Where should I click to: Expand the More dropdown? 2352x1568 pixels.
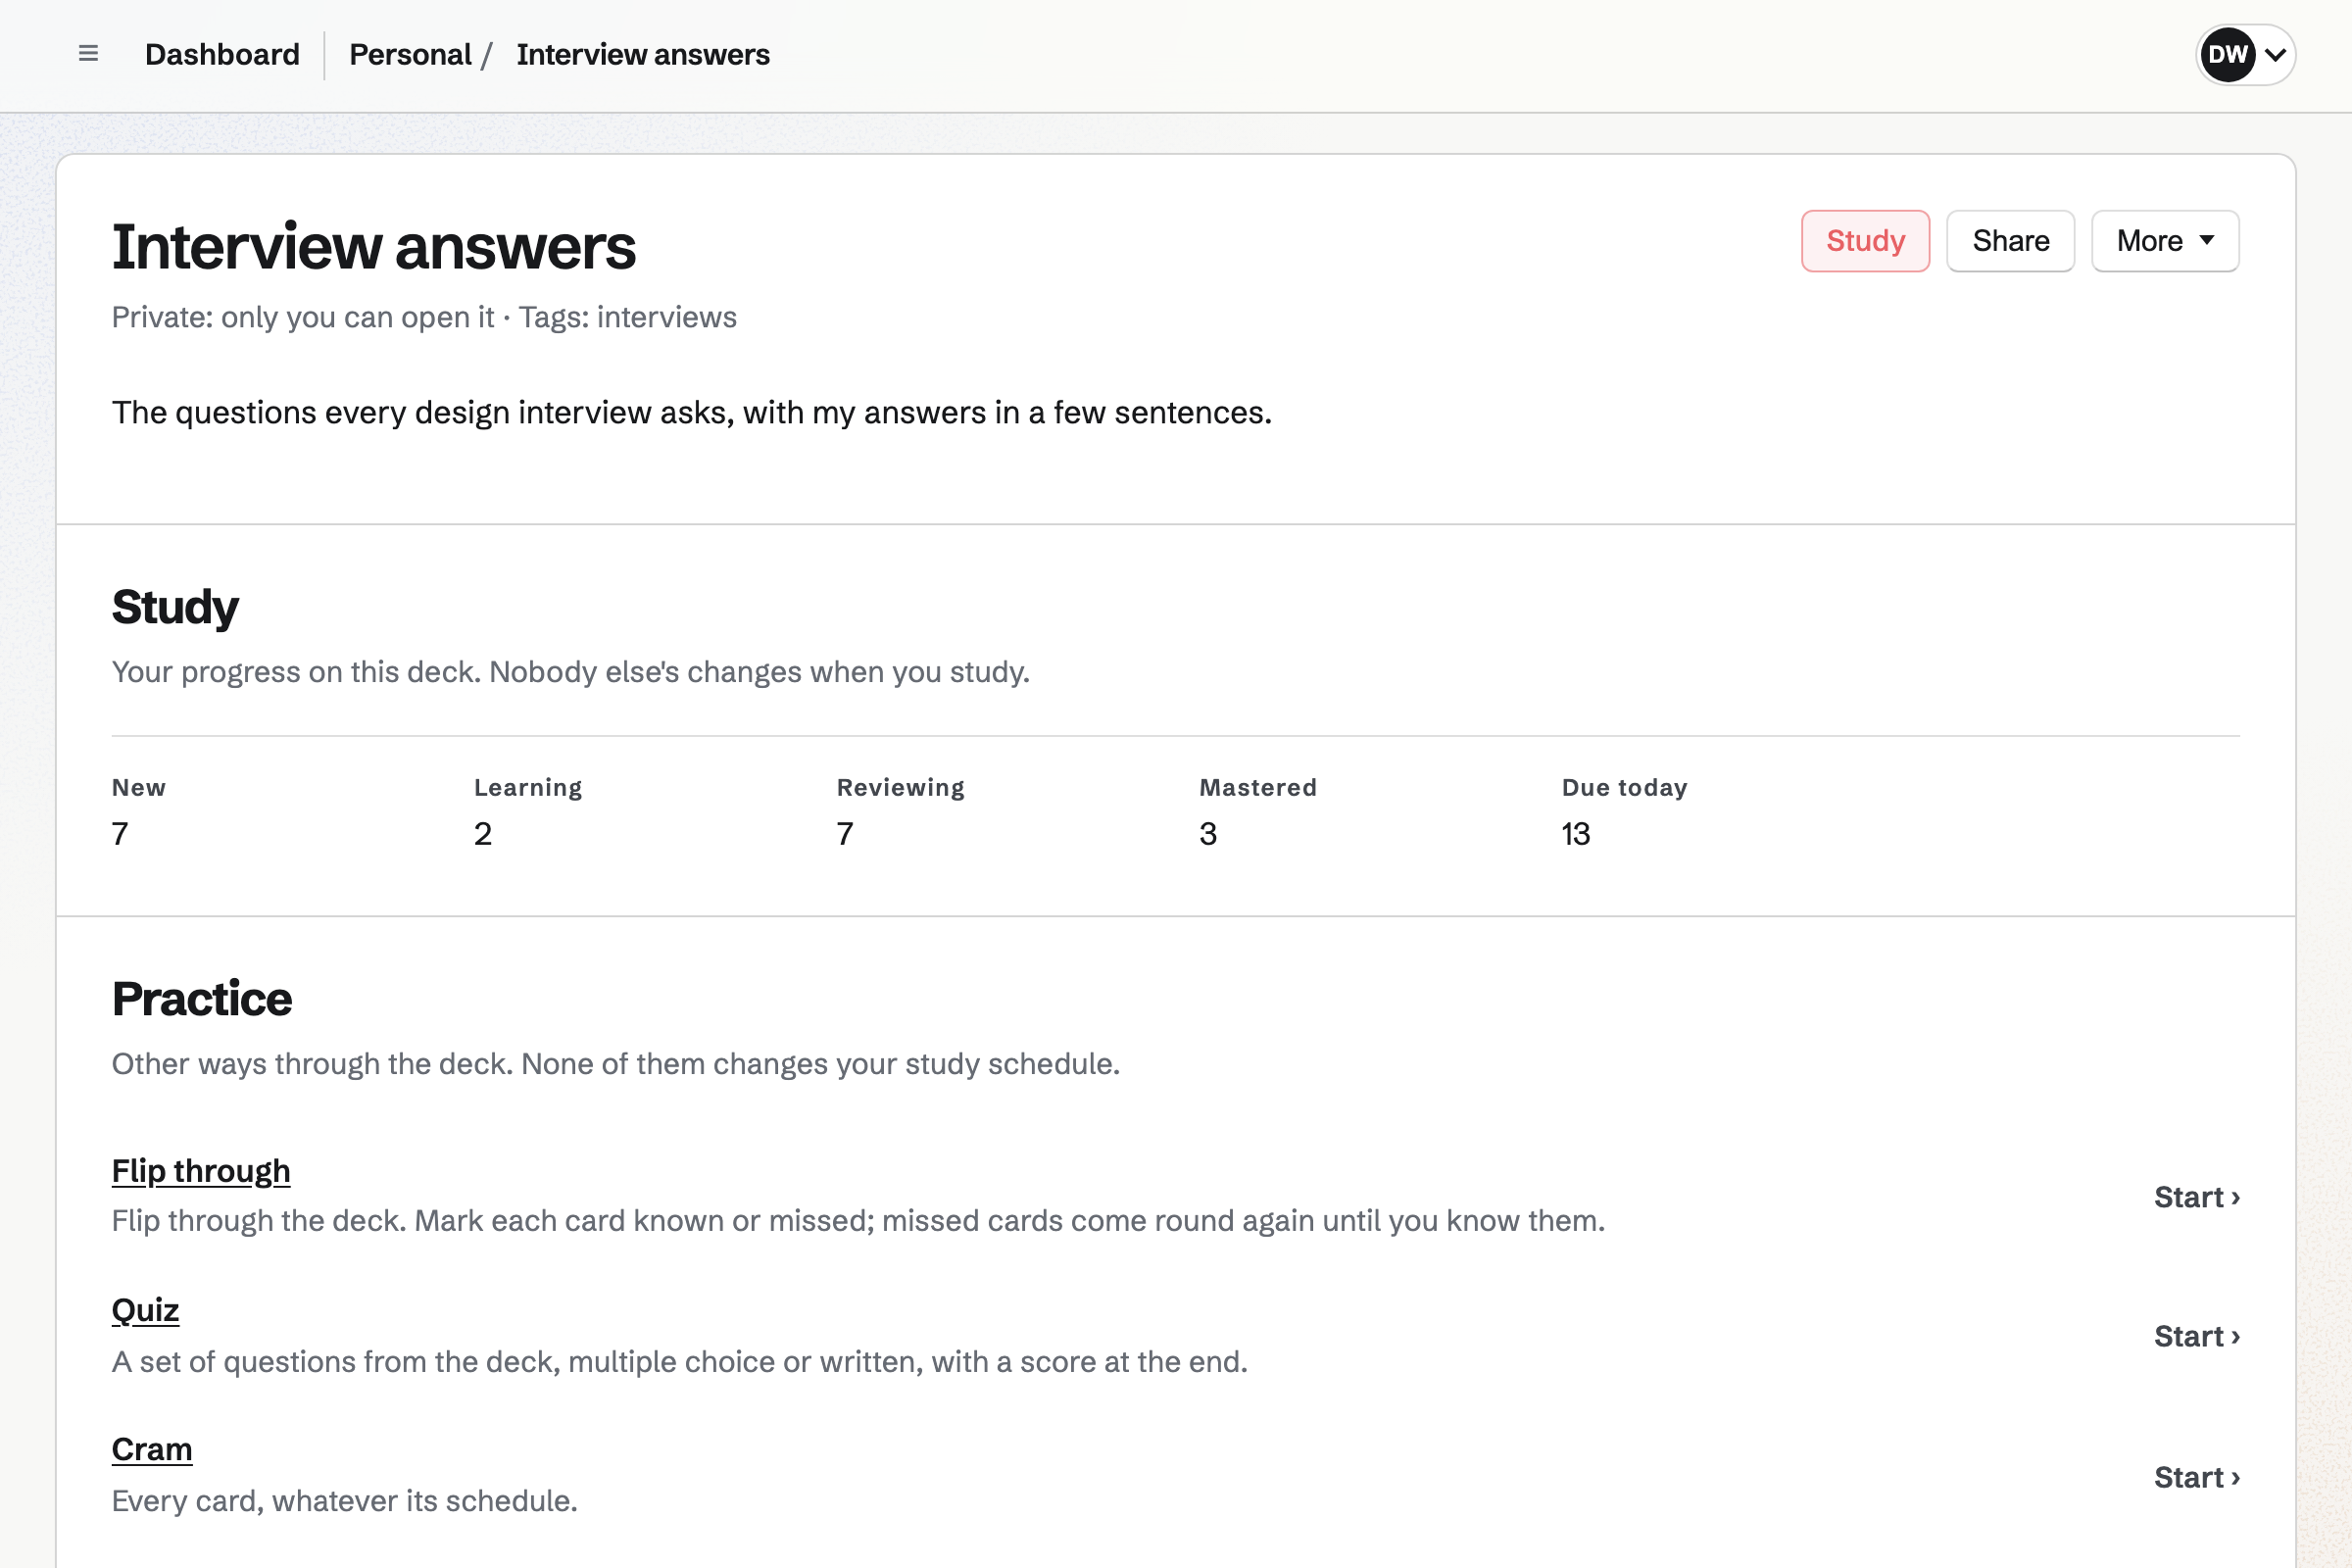(x=2165, y=241)
